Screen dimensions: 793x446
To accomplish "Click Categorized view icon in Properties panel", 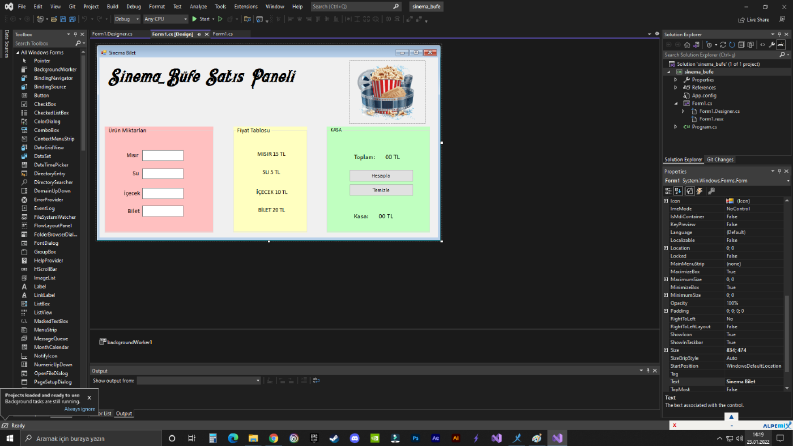I will pos(668,191).
